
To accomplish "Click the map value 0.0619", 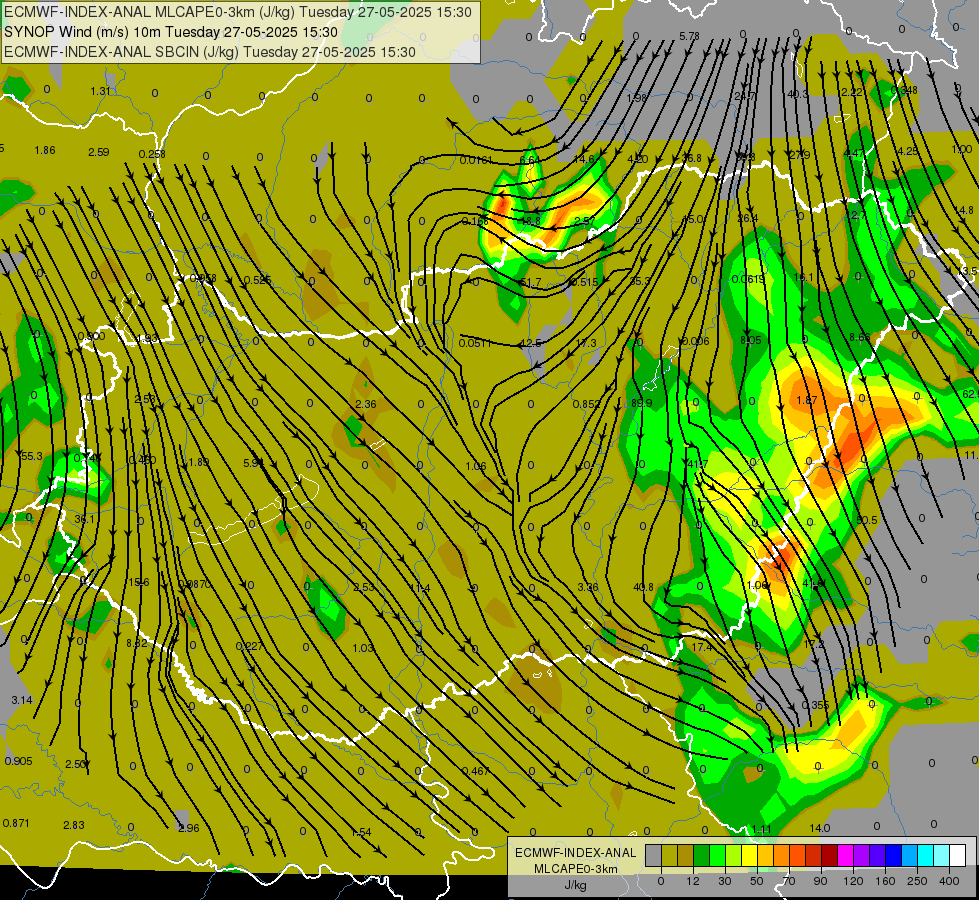I will click(747, 279).
